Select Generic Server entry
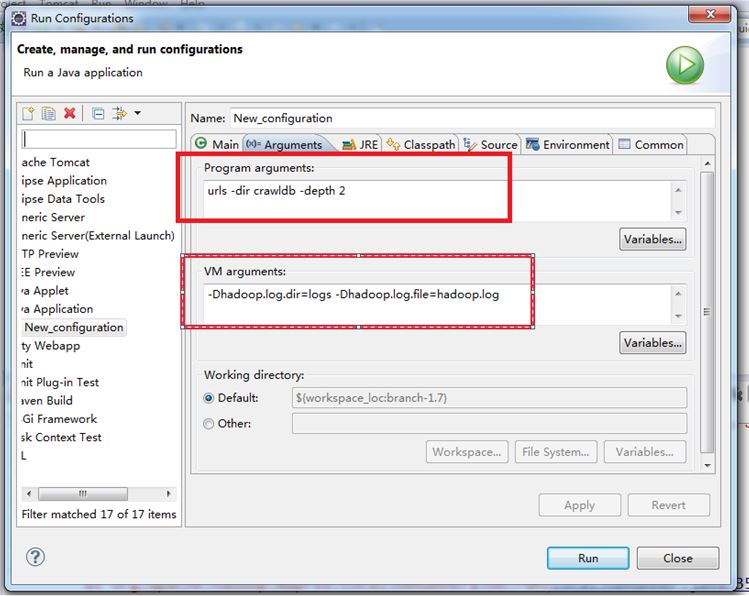The height and width of the screenshot is (596, 749). [54, 217]
